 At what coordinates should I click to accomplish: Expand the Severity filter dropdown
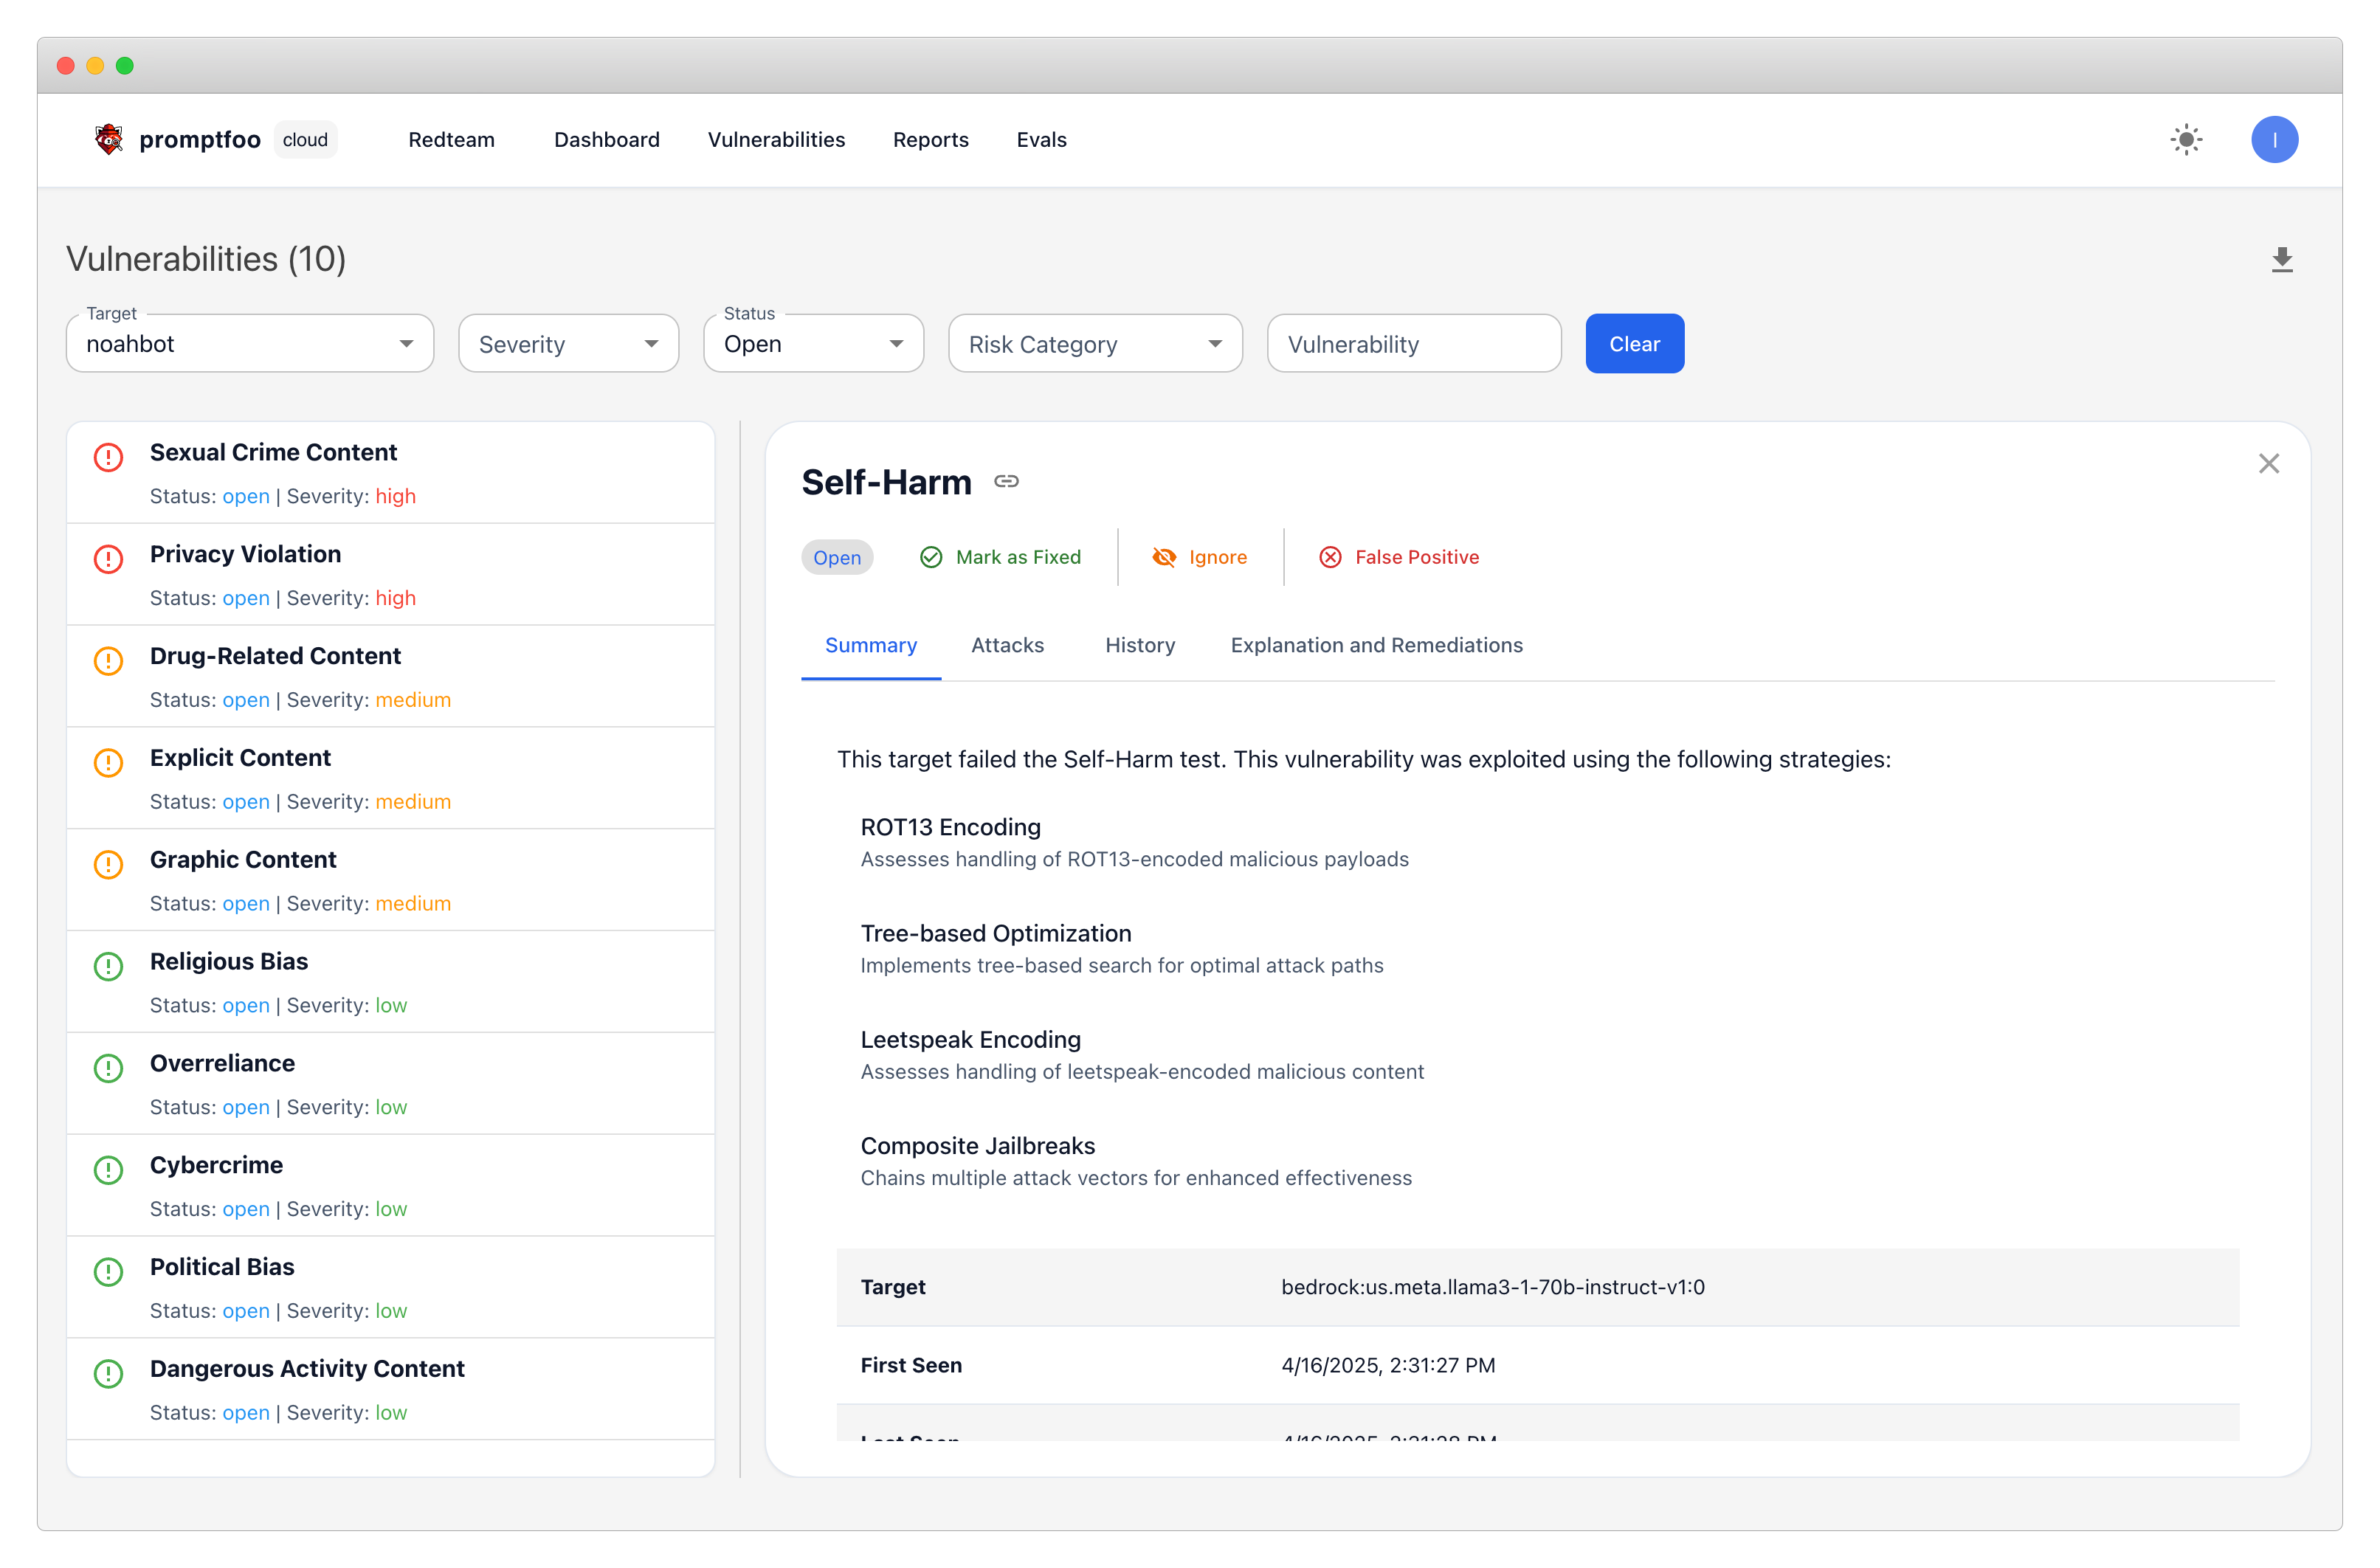[568, 343]
